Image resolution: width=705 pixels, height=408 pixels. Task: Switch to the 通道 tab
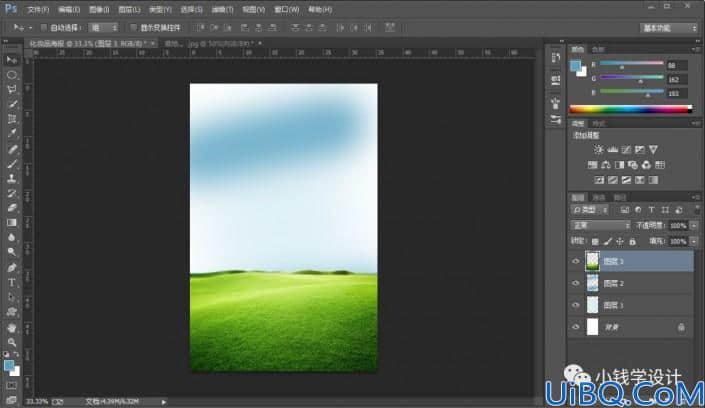pyautogui.click(x=598, y=197)
